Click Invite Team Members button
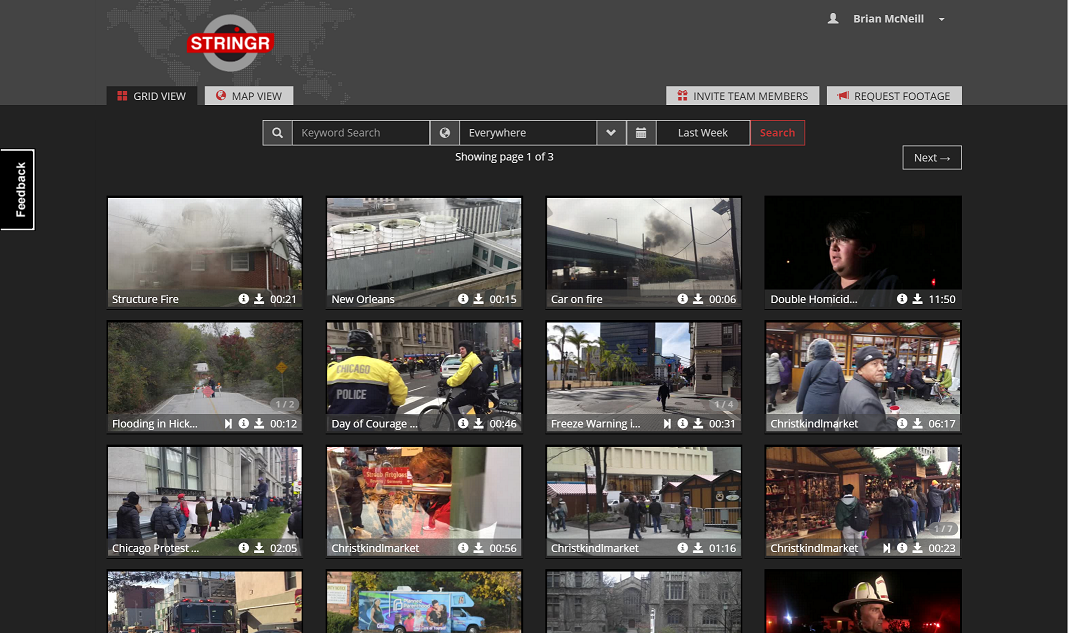This screenshot has width=1069, height=633. point(742,96)
